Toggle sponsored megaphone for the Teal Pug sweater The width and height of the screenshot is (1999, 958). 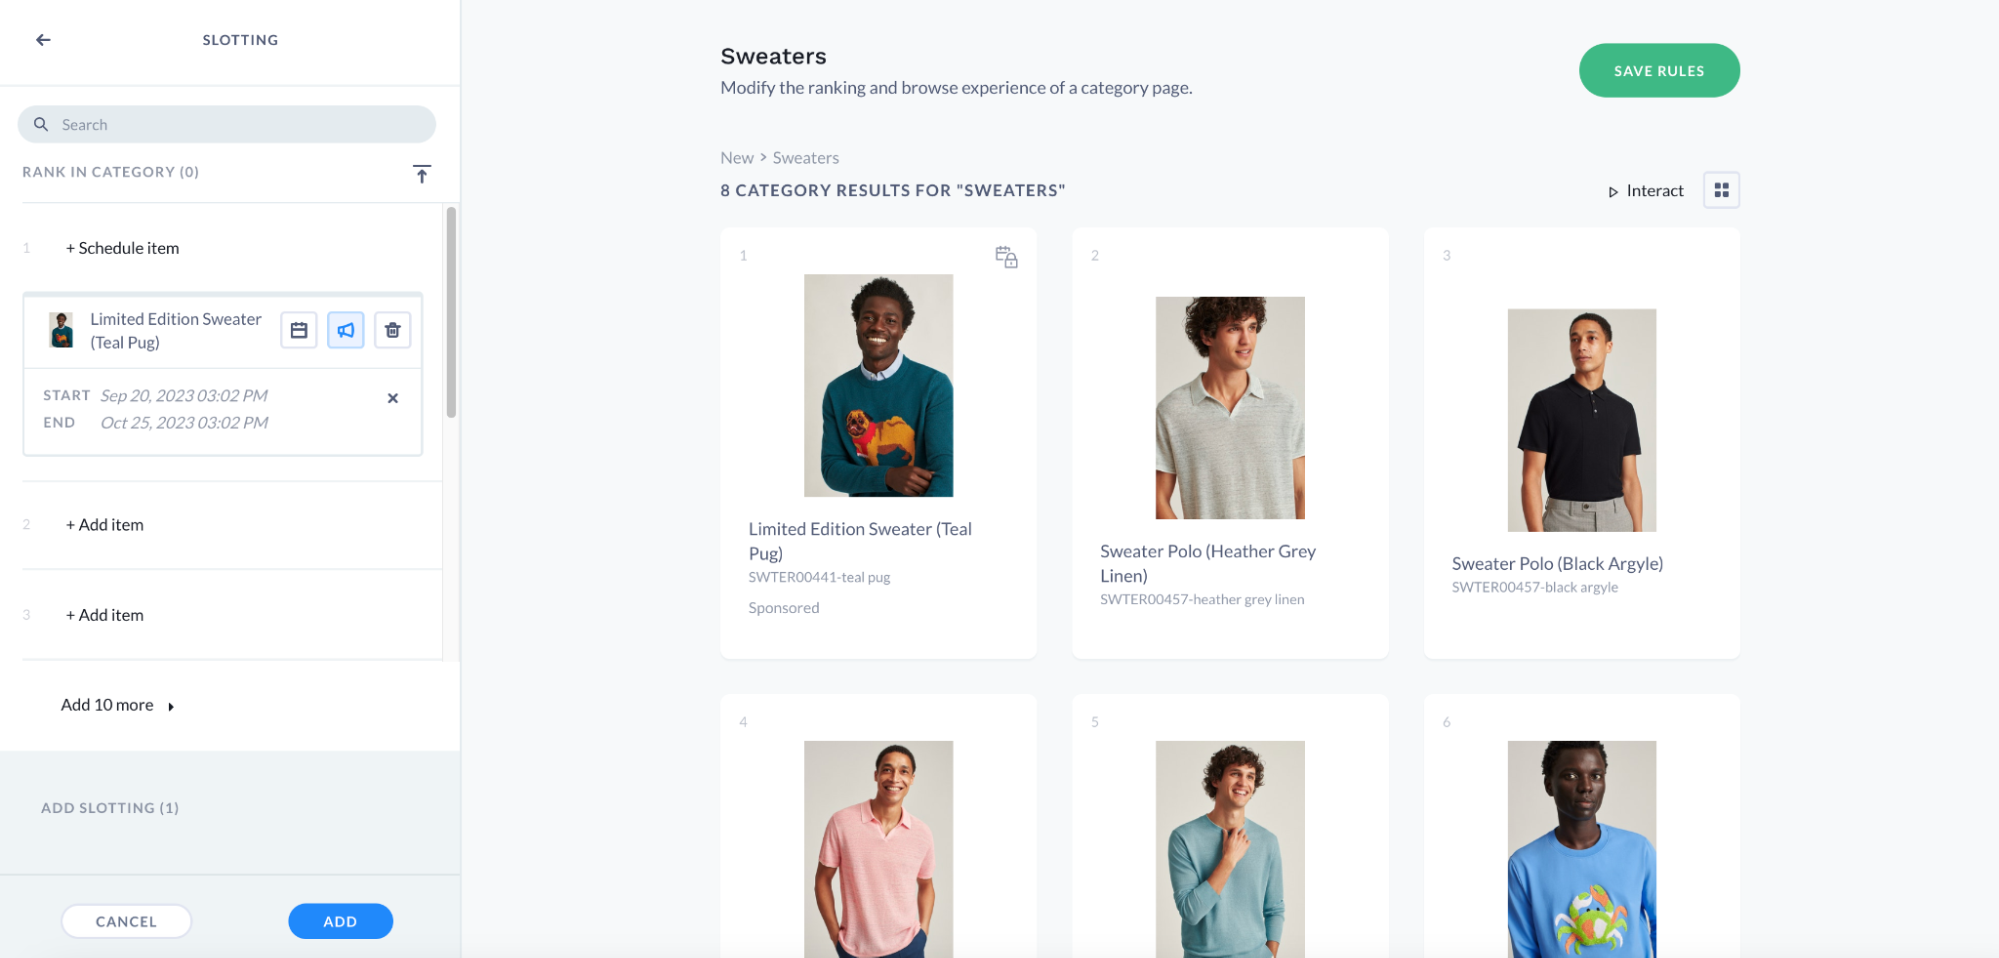point(345,330)
